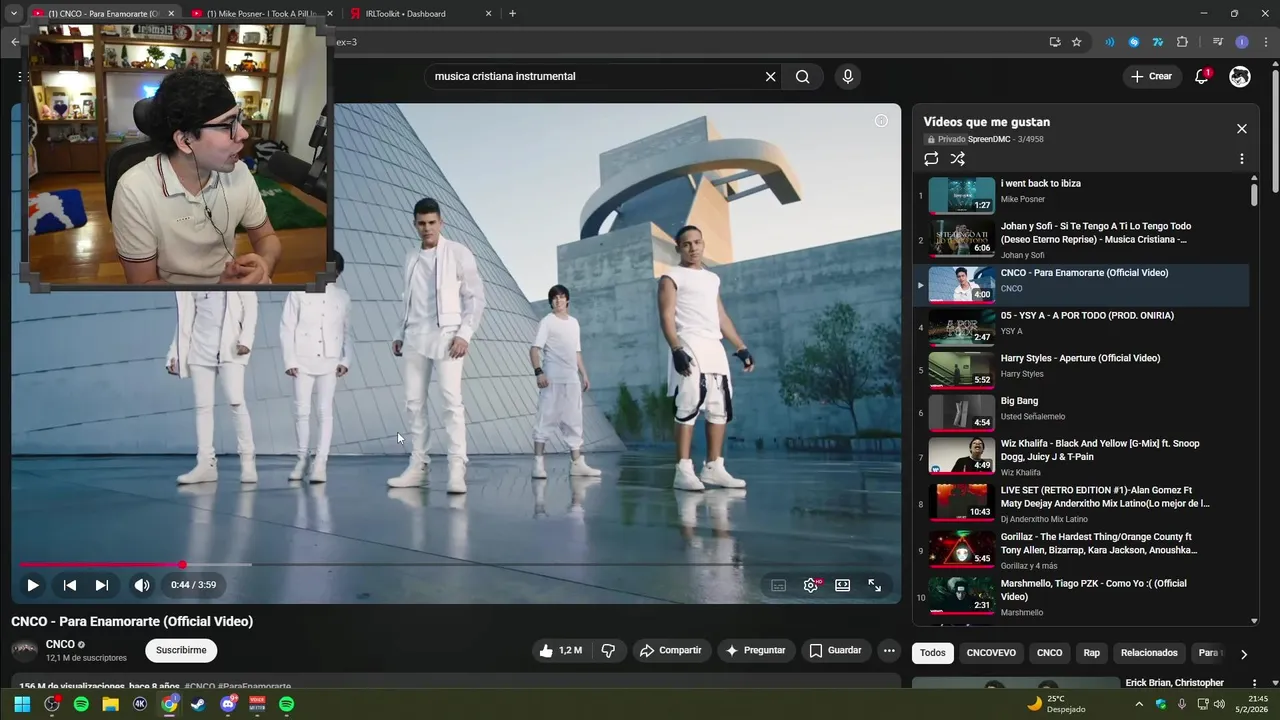
Task: Select the Todos filter chip
Action: (x=932, y=653)
